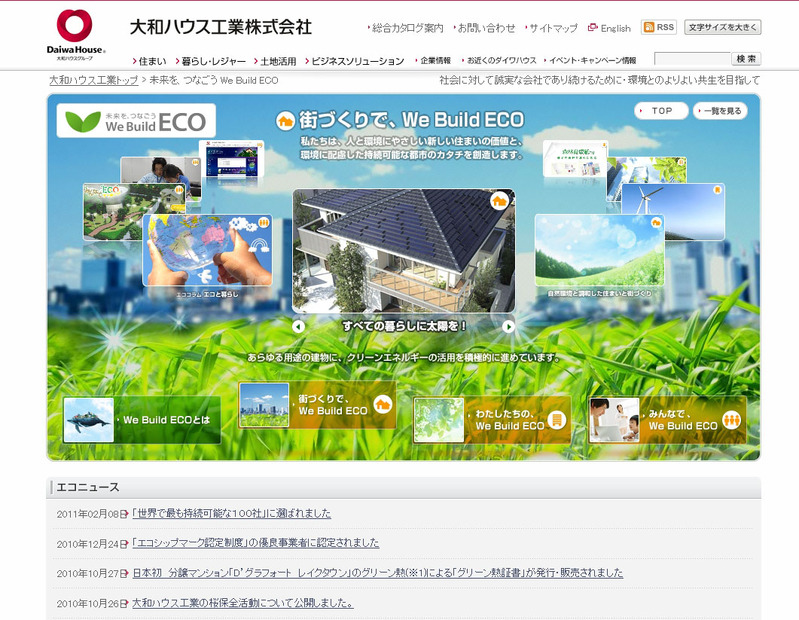The width and height of the screenshot is (799, 620).
Task: Click orange house icon beside 街づくりで heading
Action: (285, 121)
